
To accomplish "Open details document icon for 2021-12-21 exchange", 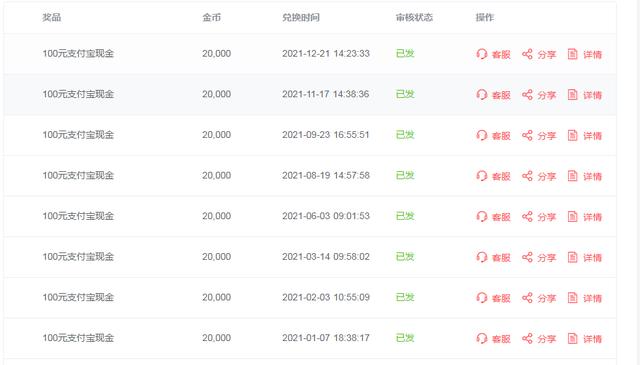I will [x=573, y=54].
